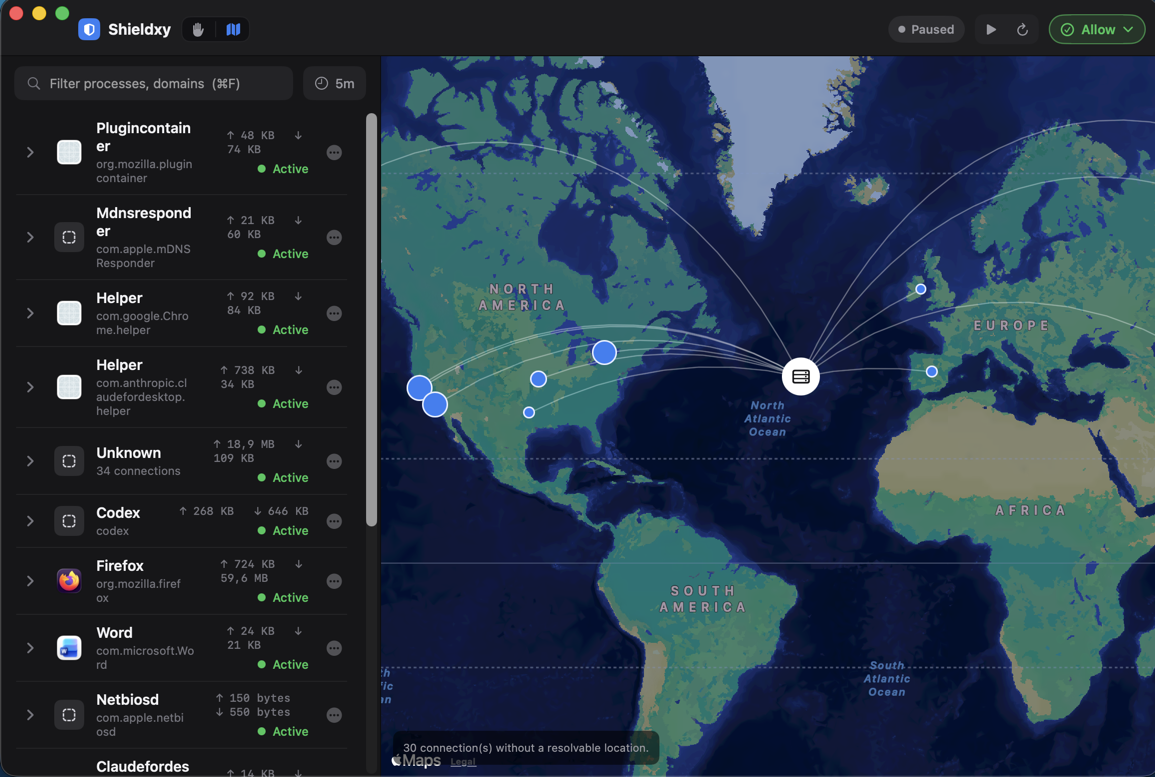Open the Allow mode dropdown
The width and height of the screenshot is (1155, 777).
(1097, 29)
